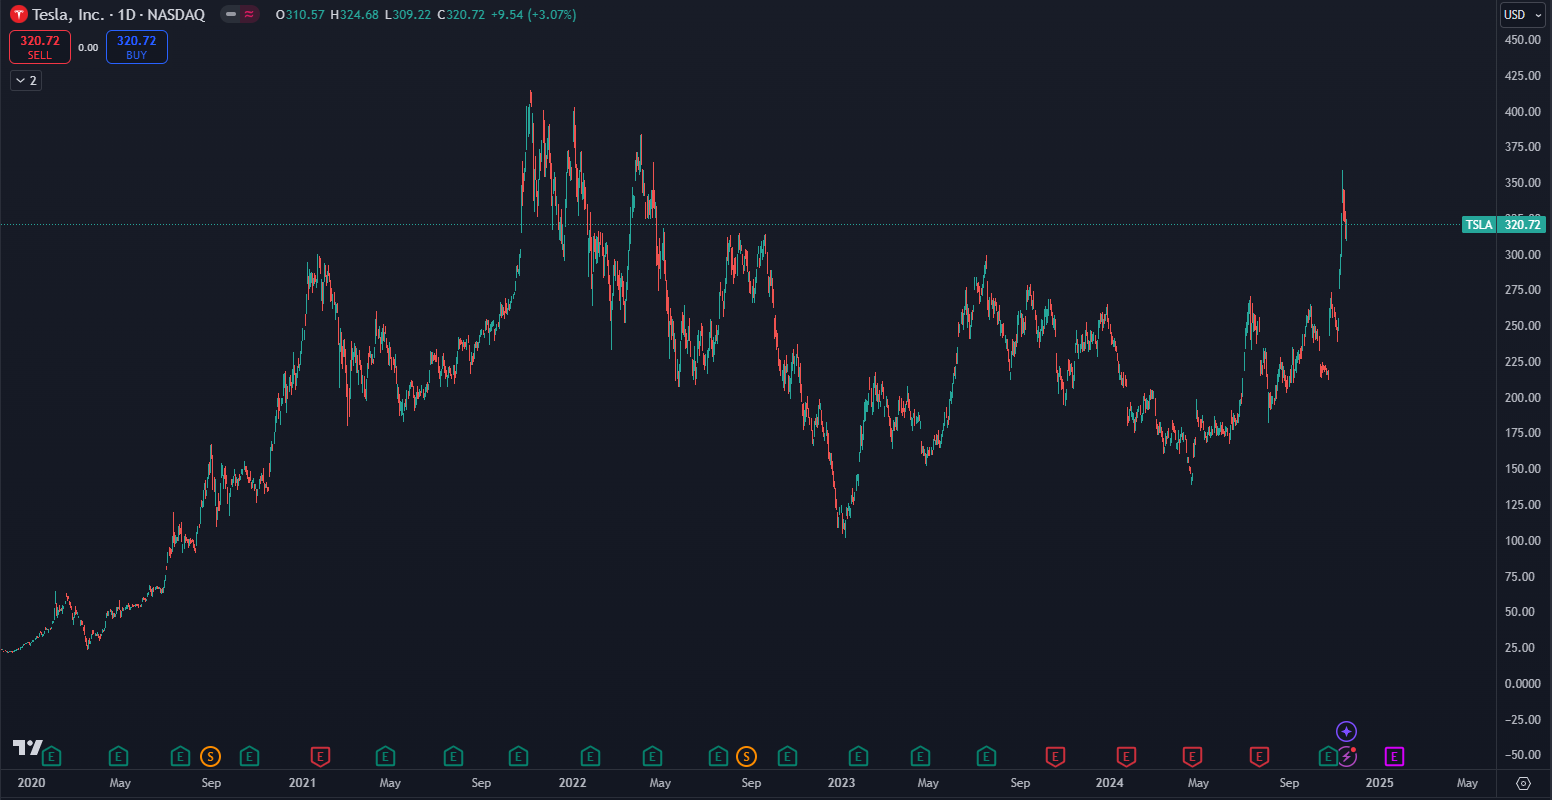1552x800 pixels.
Task: Click the 2021 label on the time axis
Action: click(x=302, y=783)
